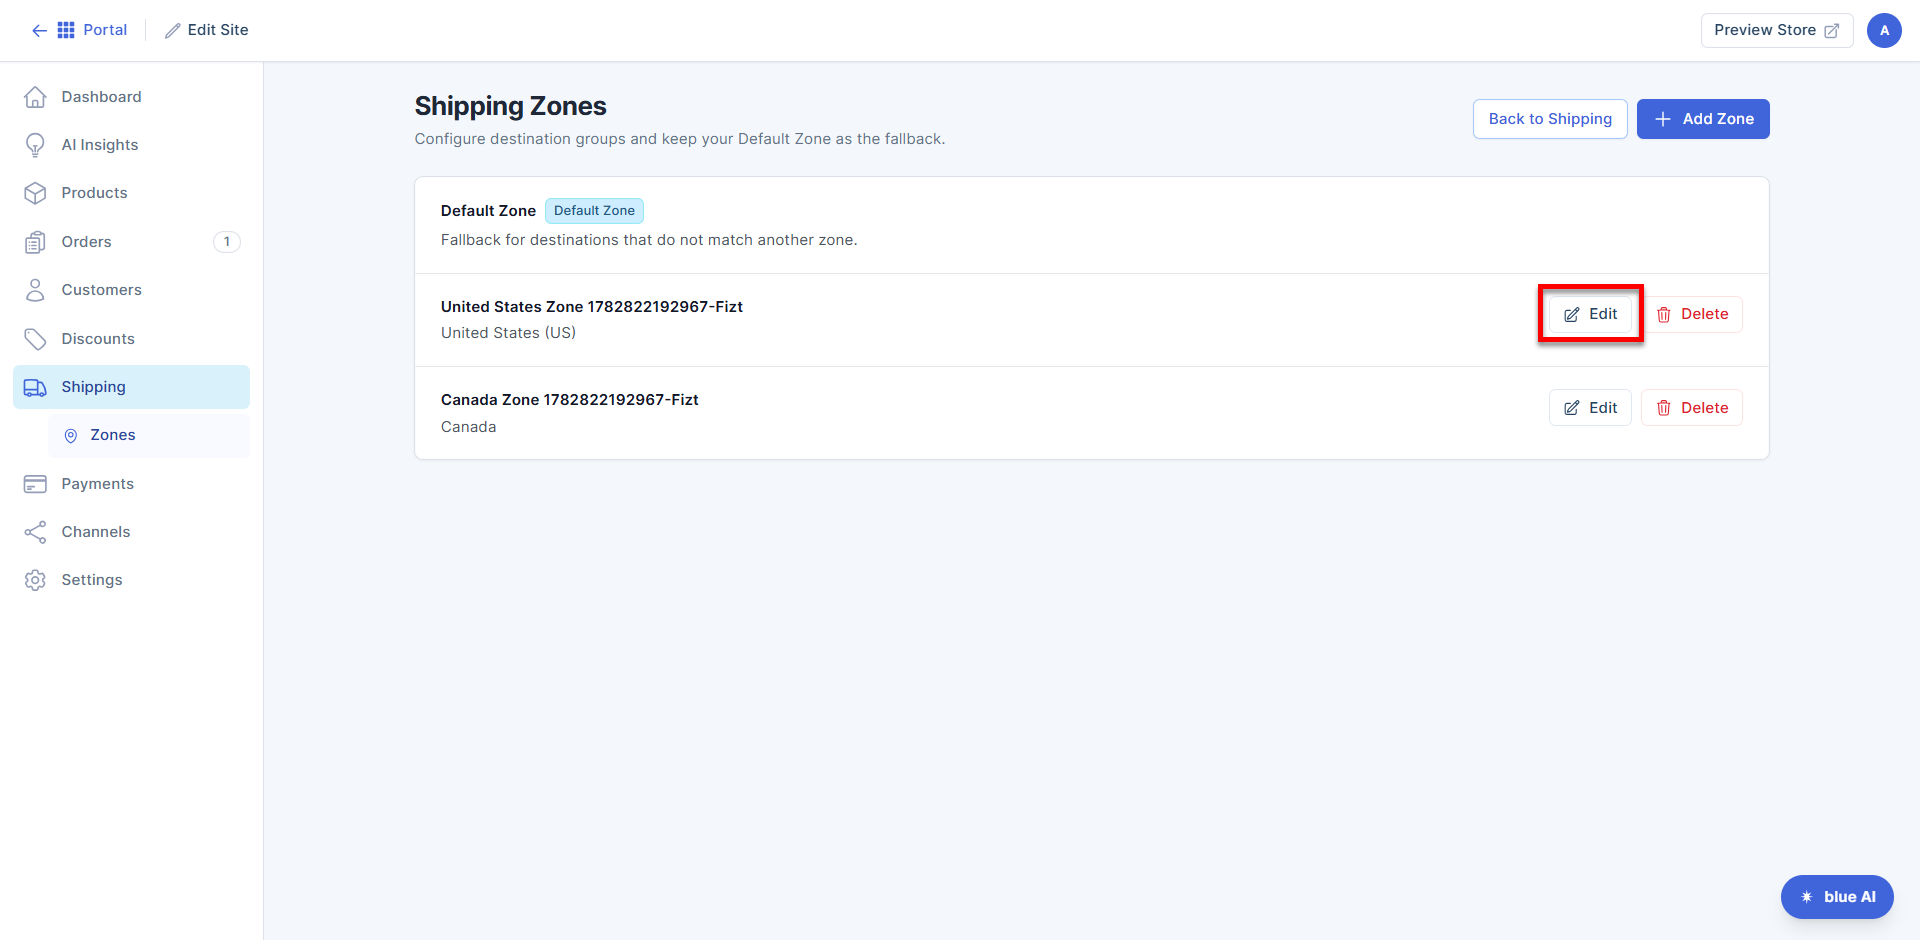Click the trash icon for Canada Zone
The image size is (1920, 940).
[x=1664, y=408]
